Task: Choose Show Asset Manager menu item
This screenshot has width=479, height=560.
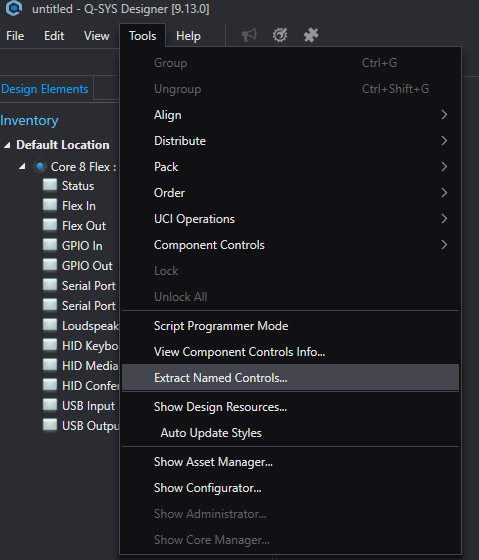Action: [x=290, y=462]
